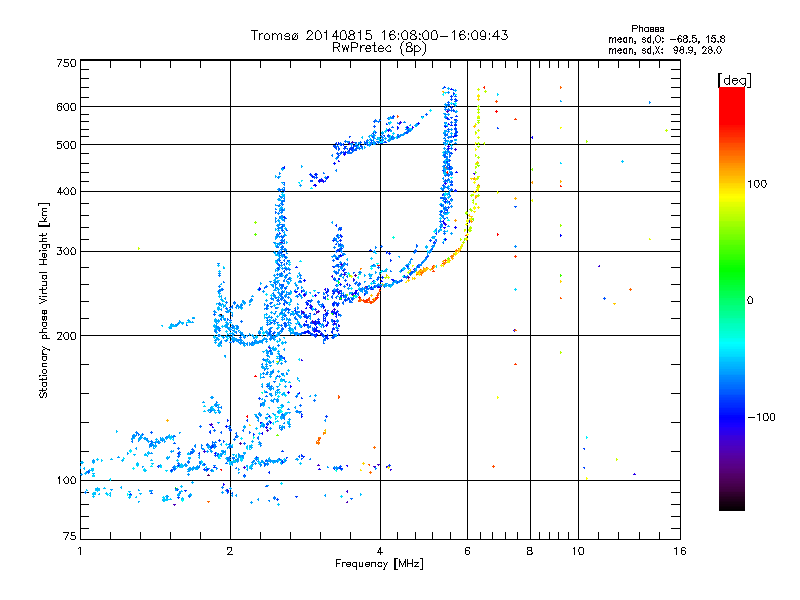Click the y-axis tick label '200'
This screenshot has height=600, width=800.
[66, 336]
